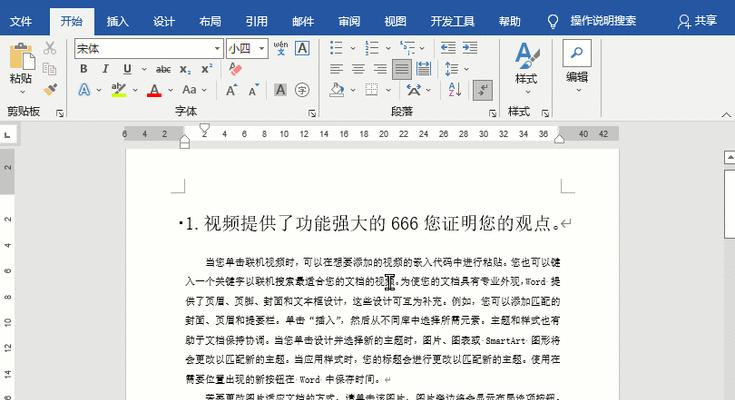Screen dimensions: 735x400
Task: Switch to the 布局 Layout tab
Action: pos(210,22)
